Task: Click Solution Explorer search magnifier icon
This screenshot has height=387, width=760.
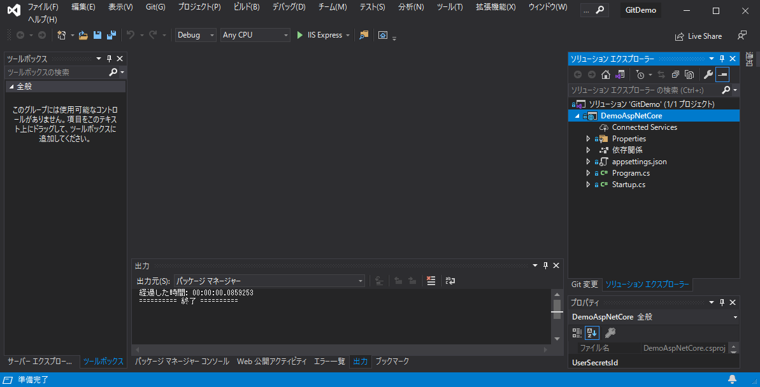Action: (726, 90)
